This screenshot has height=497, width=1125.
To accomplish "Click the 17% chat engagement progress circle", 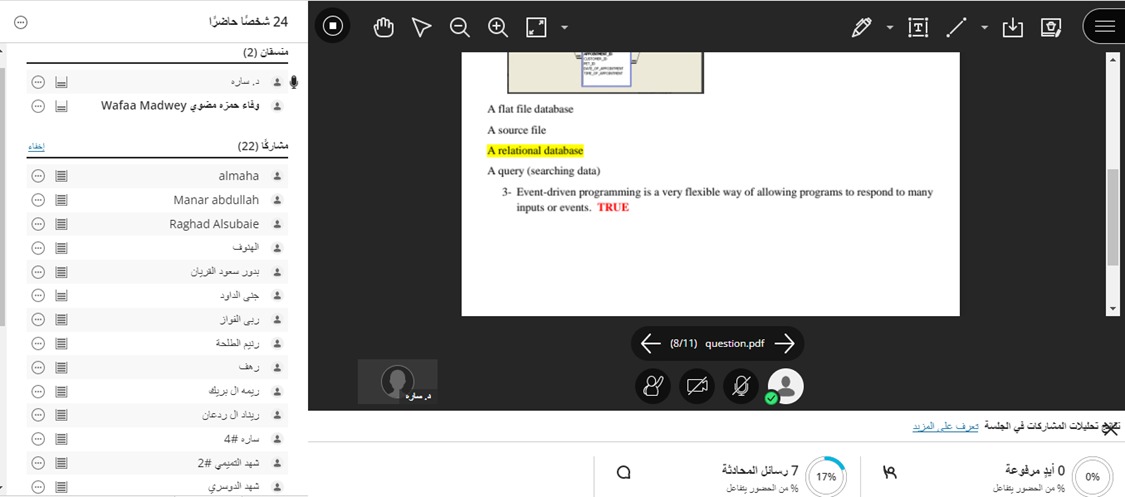I will 826,476.
